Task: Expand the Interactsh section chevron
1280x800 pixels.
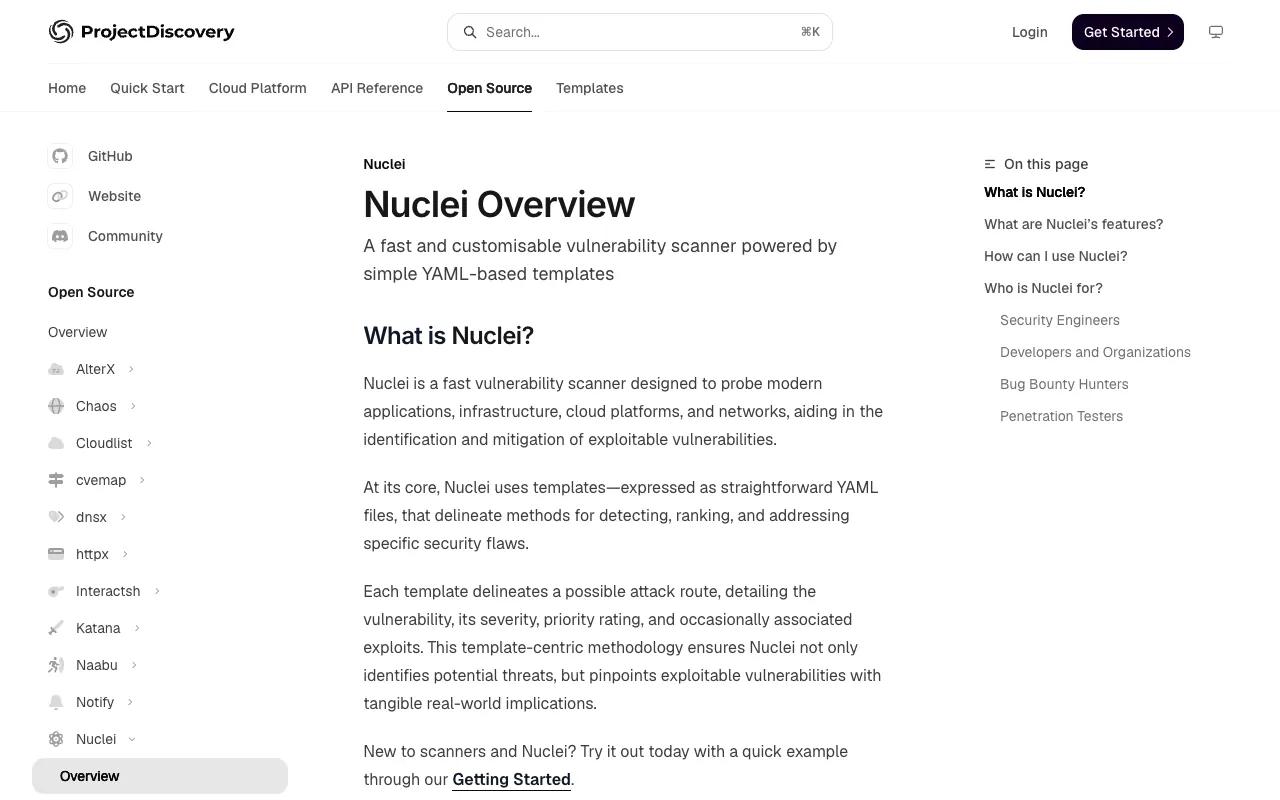Action: coord(157,591)
